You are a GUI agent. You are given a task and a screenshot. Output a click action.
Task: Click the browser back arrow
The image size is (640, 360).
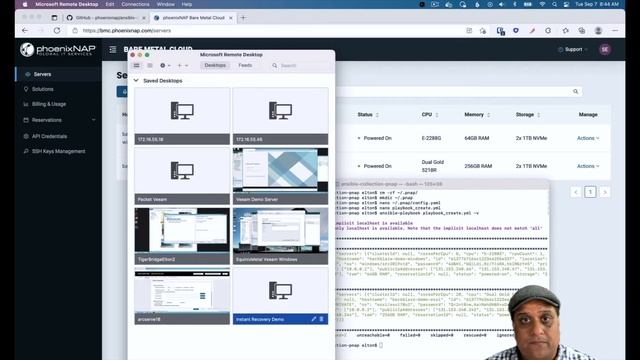pos(25,31)
